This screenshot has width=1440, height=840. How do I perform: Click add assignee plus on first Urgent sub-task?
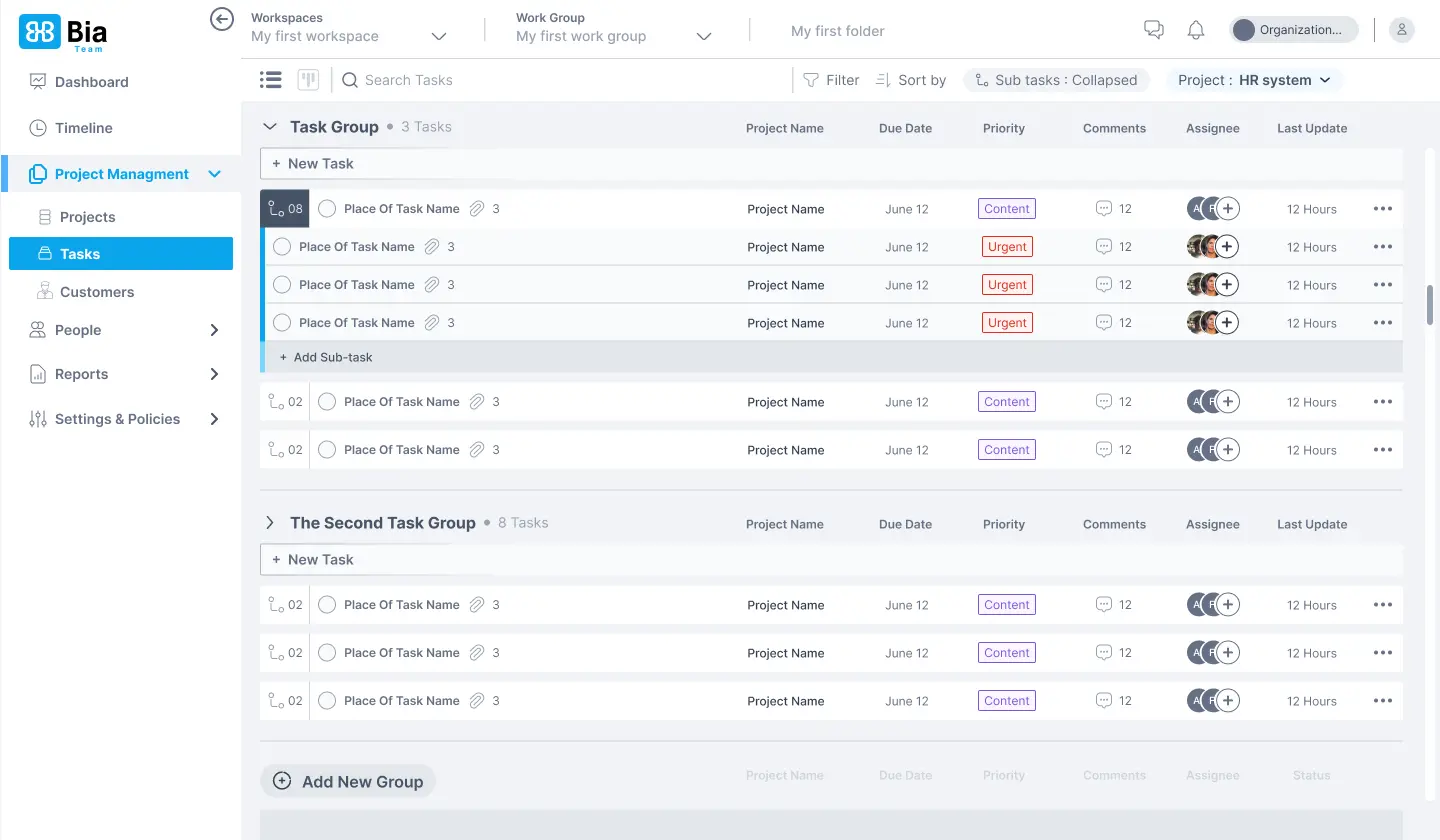coord(1227,247)
